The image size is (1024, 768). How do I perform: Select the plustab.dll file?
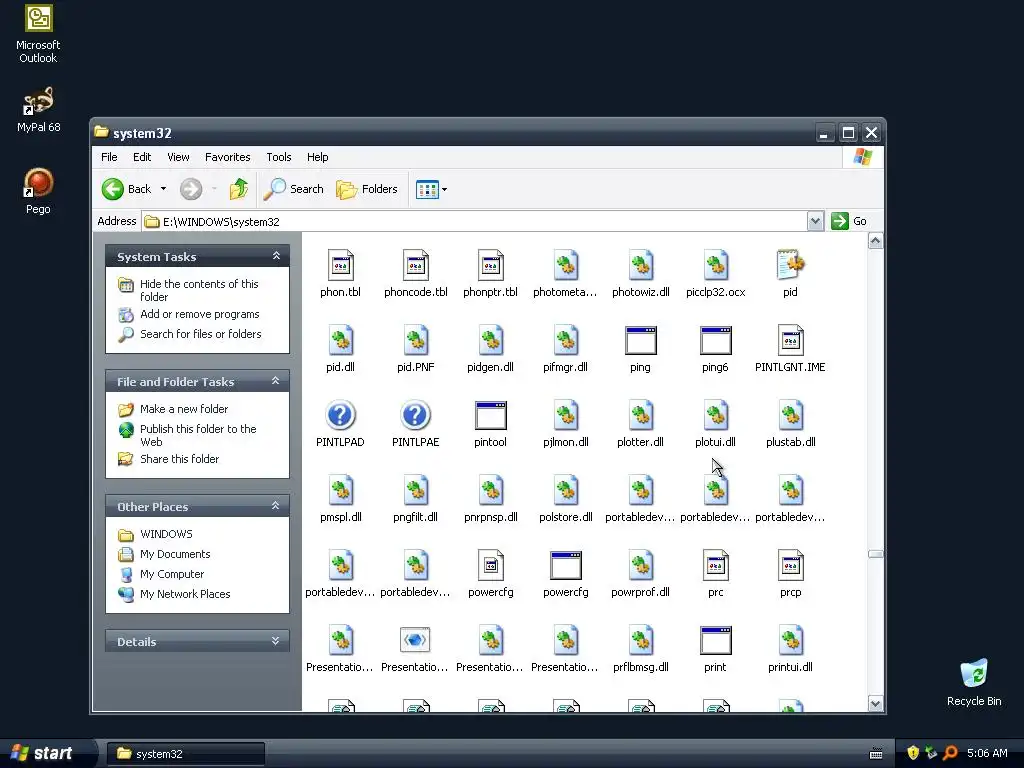point(790,423)
